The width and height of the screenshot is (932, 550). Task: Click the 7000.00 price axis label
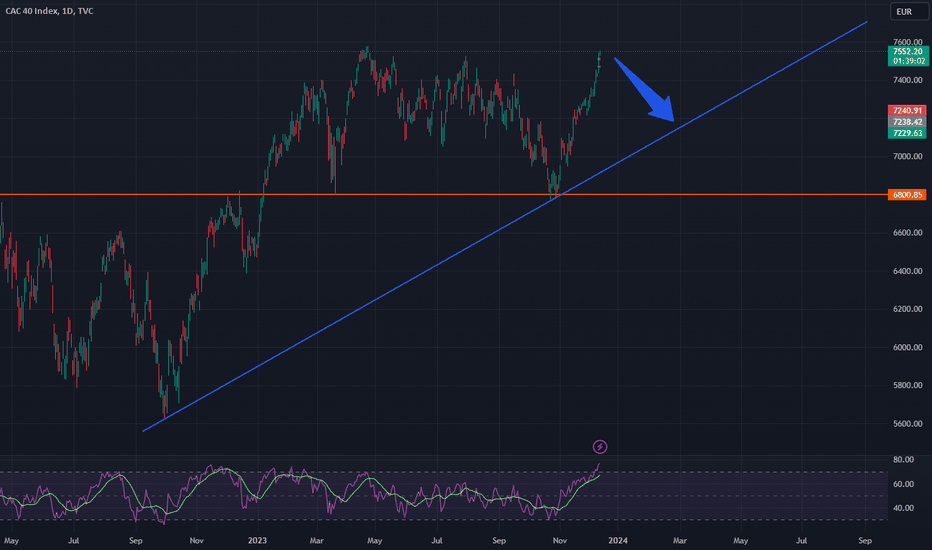pos(908,156)
